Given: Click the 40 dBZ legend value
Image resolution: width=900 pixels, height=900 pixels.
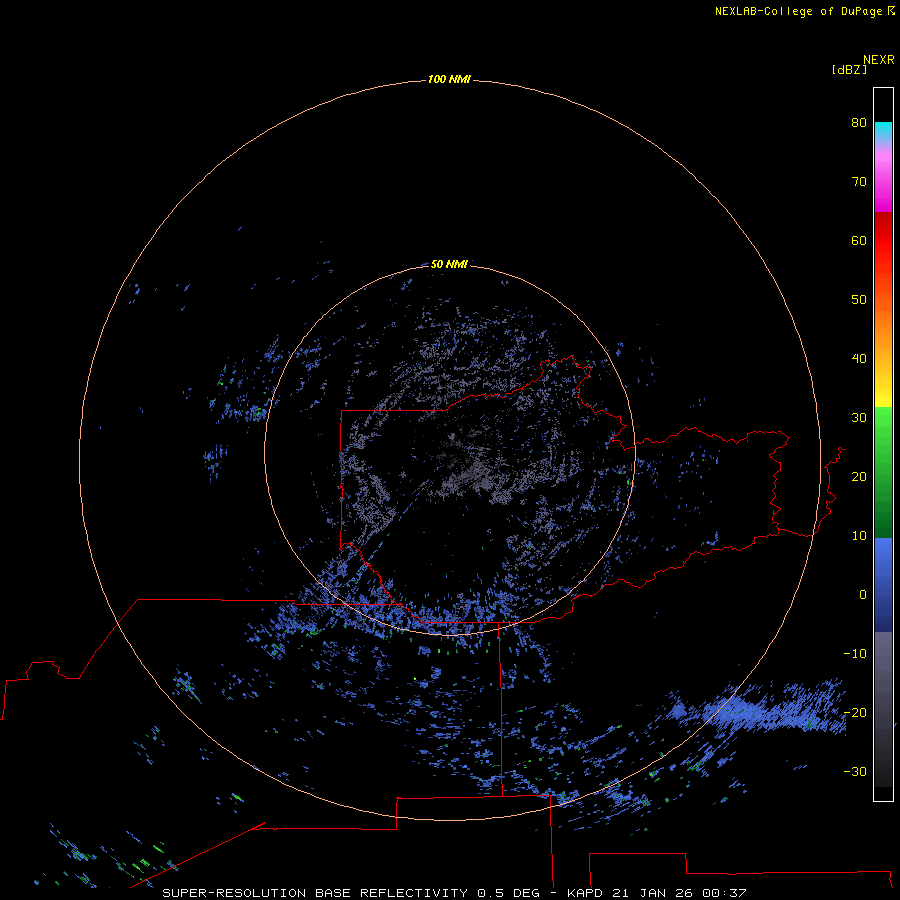Looking at the screenshot, I should 859,359.
